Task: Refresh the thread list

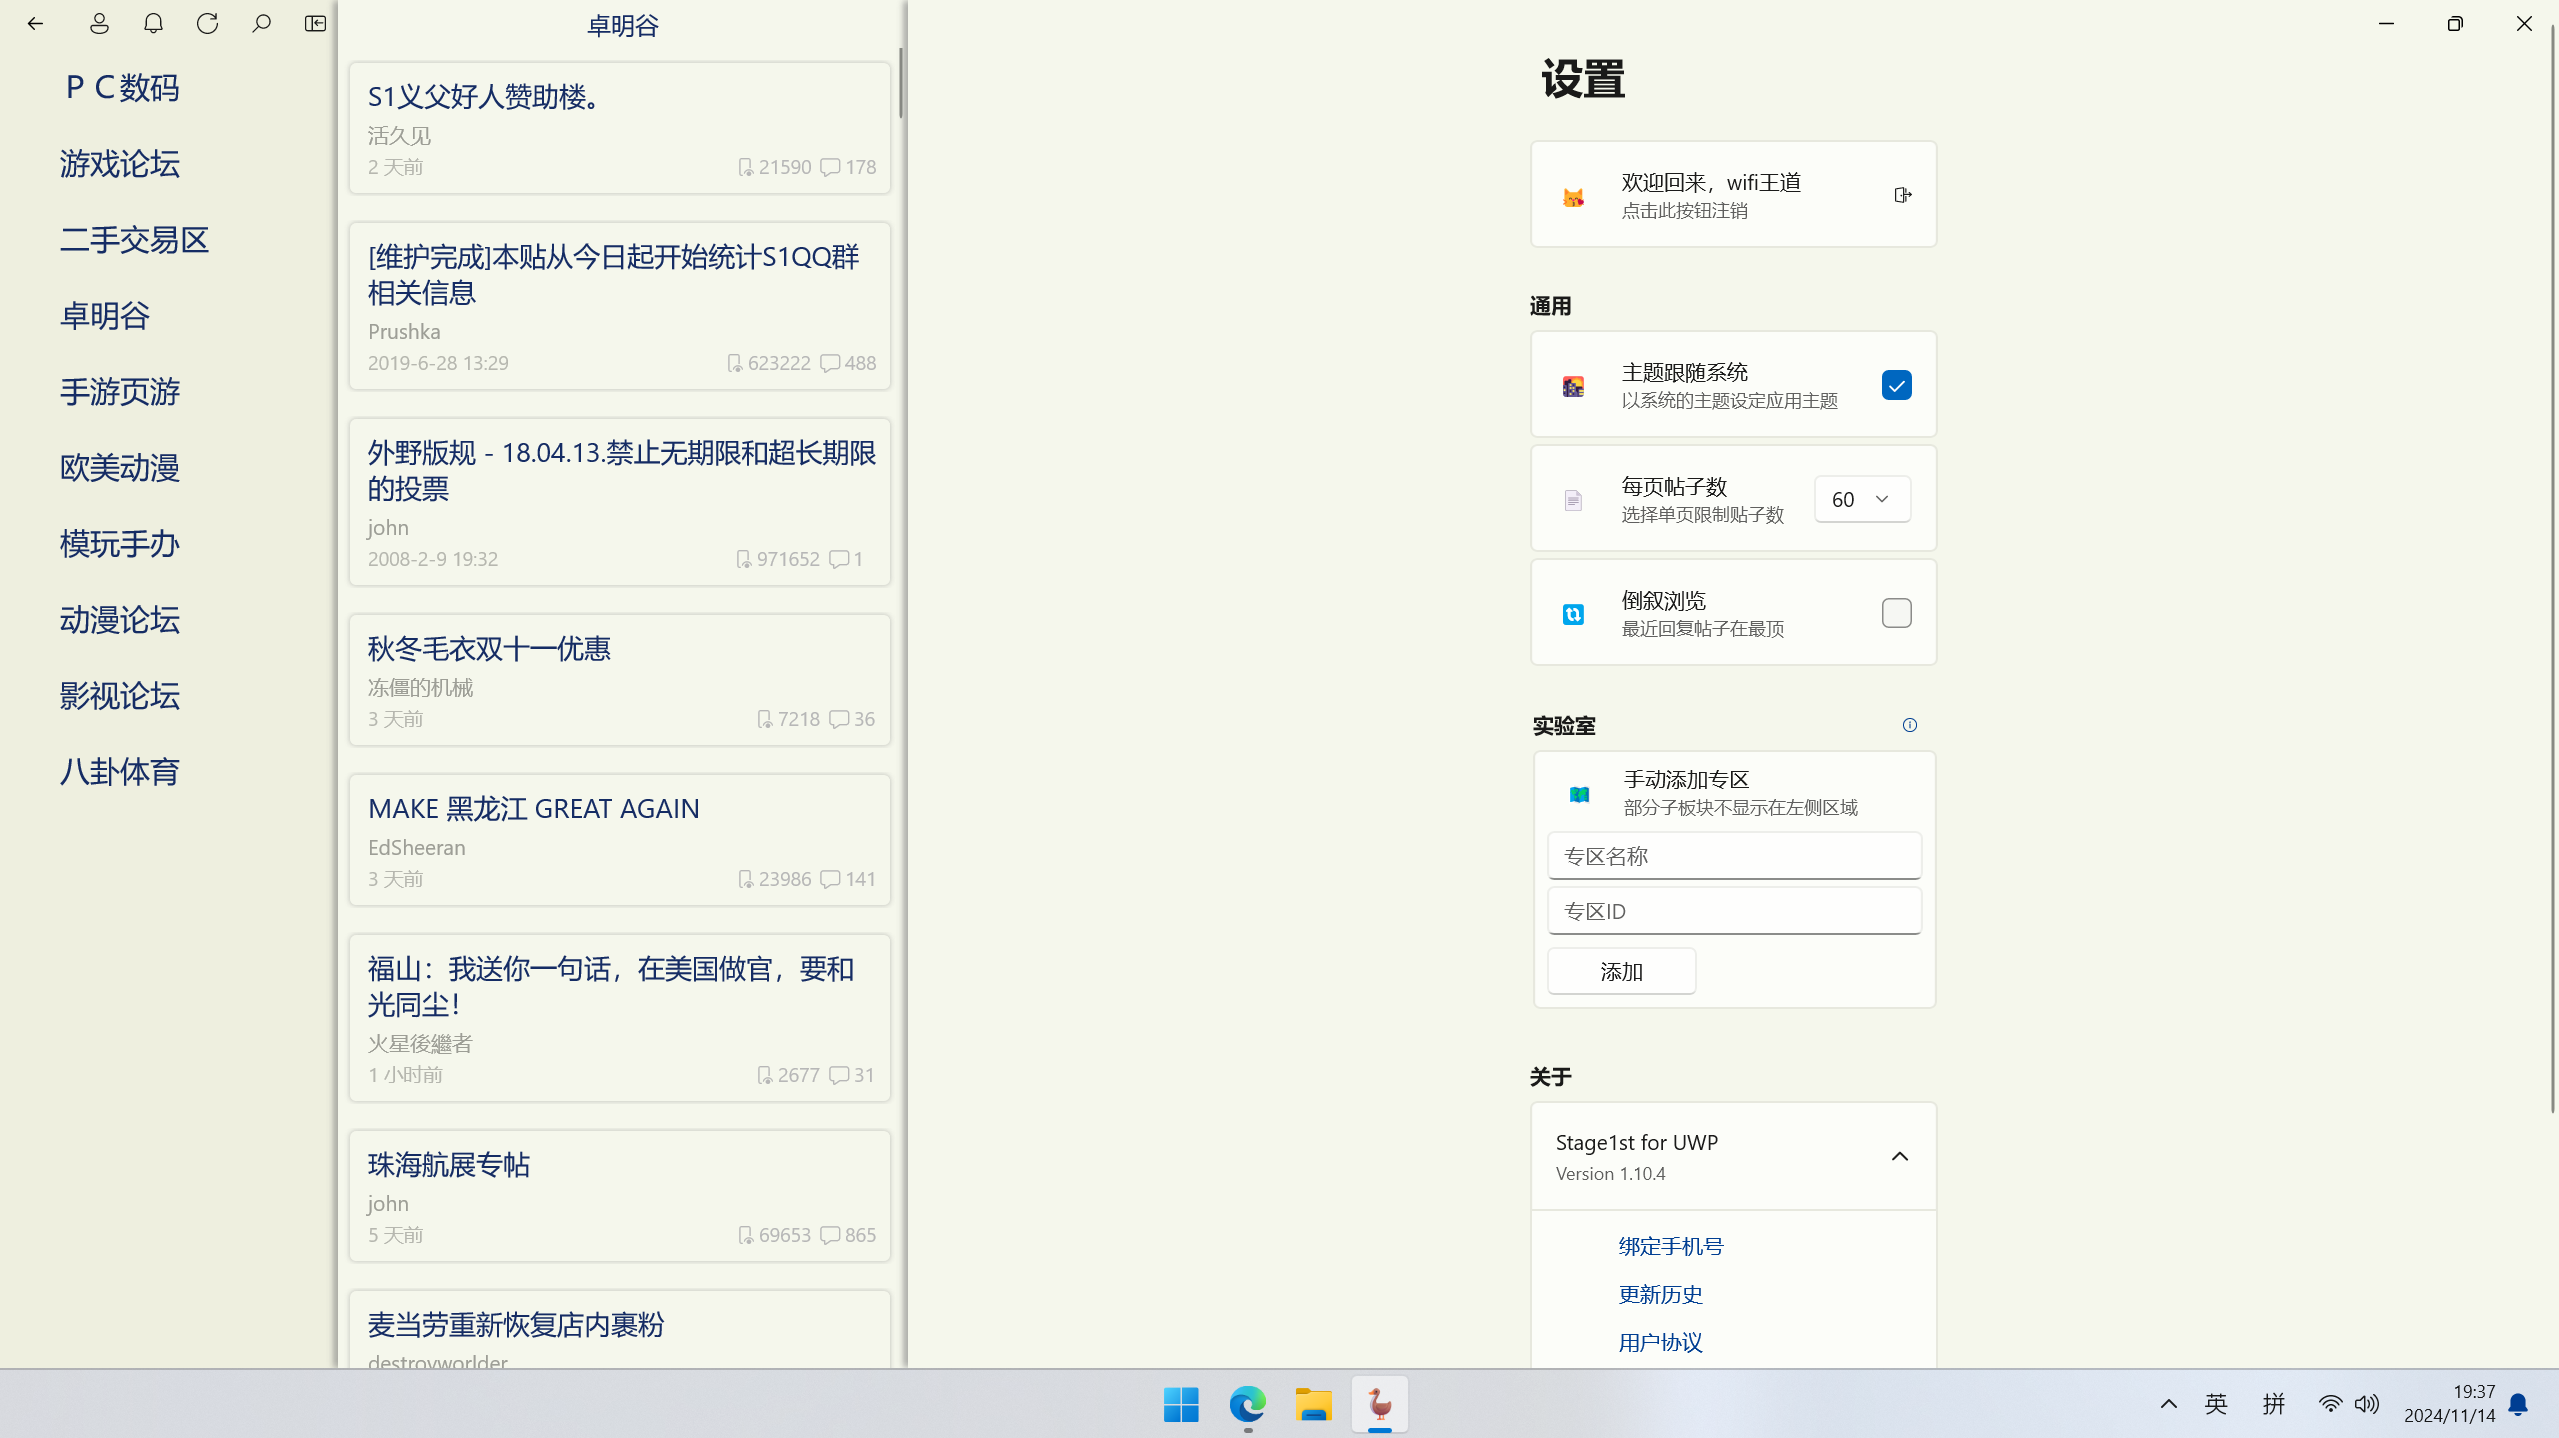Action: [207, 24]
